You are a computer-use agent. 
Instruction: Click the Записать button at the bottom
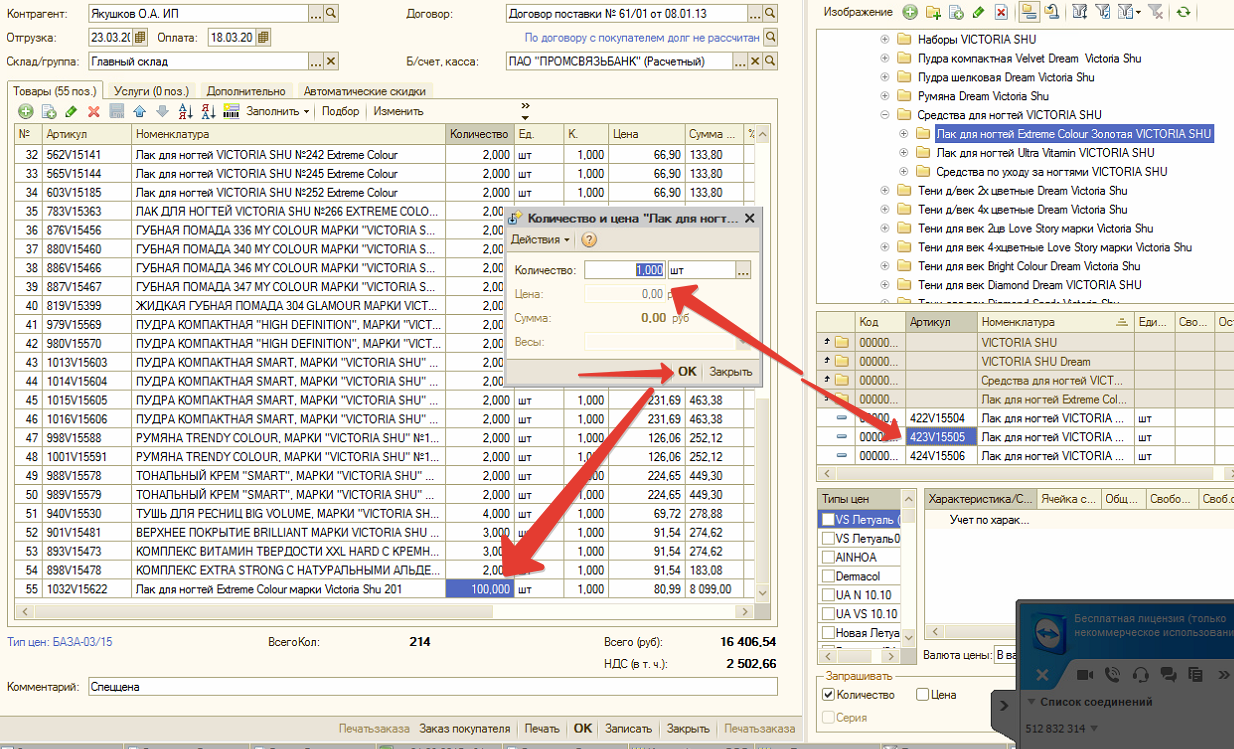tap(629, 729)
